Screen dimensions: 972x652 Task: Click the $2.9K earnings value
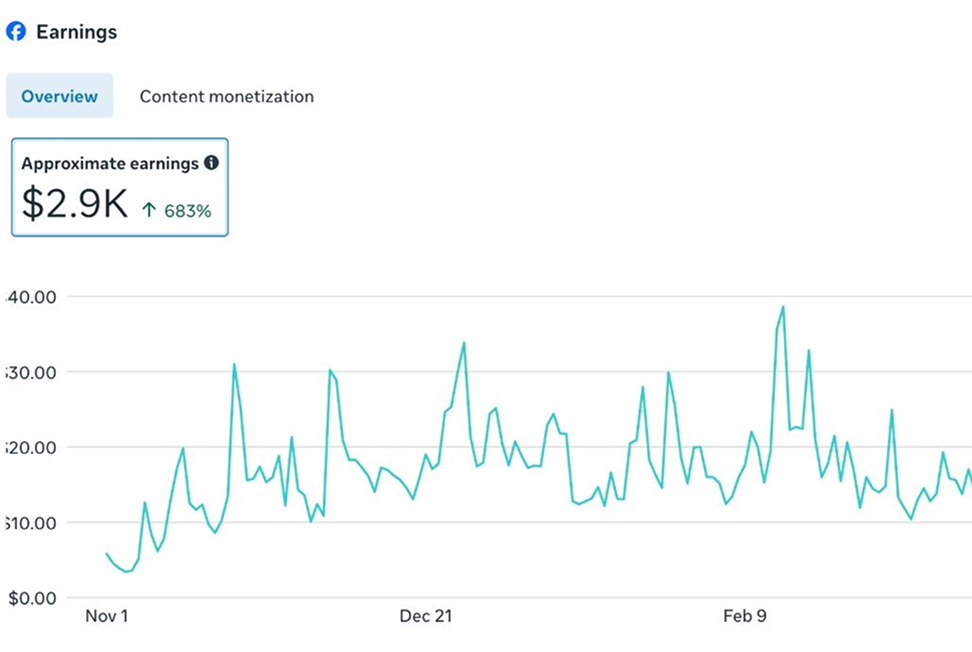point(74,203)
